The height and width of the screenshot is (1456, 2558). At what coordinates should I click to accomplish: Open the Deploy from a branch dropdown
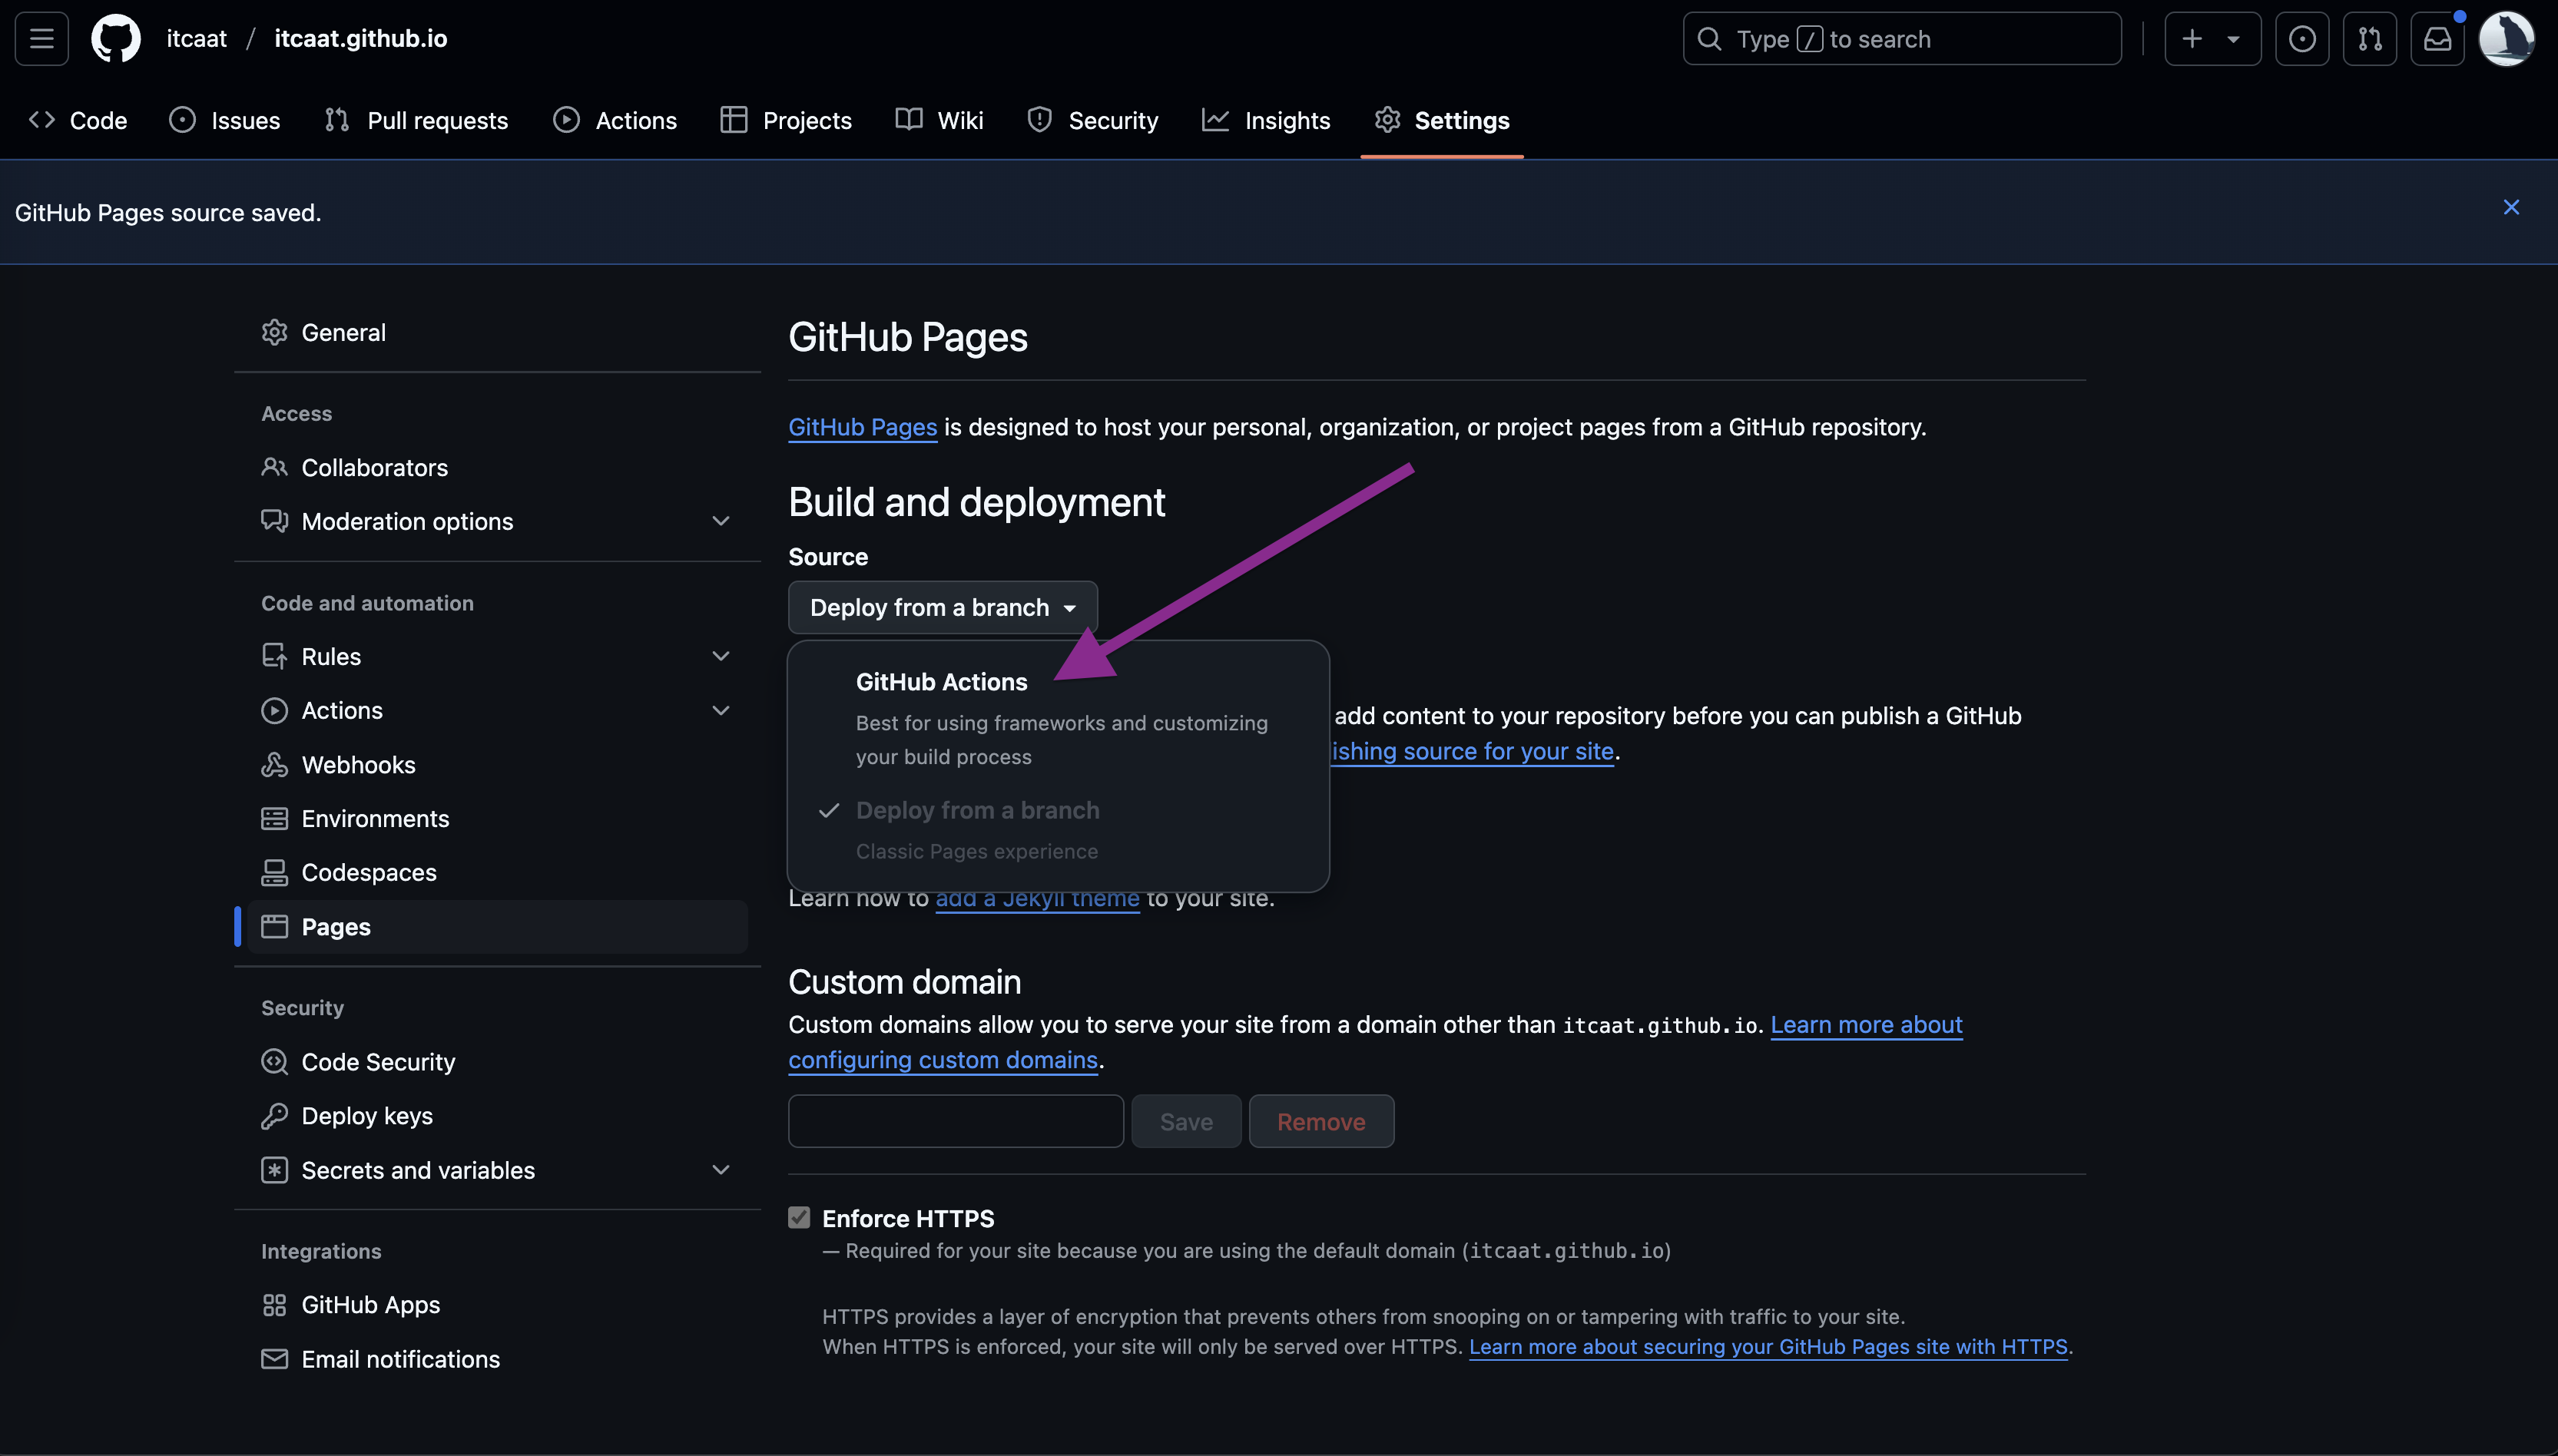coord(942,607)
